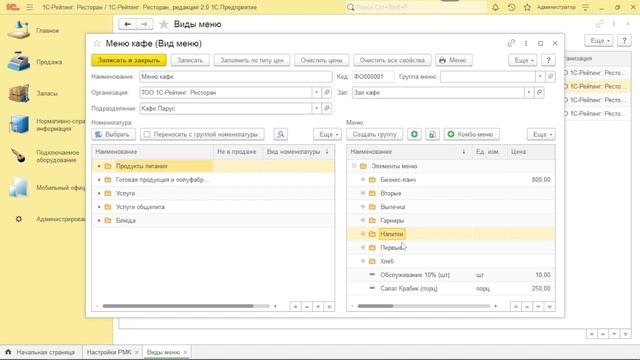The height and width of the screenshot is (360, 640).
Task: Switch to Начальная страница tab
Action: click(41, 352)
